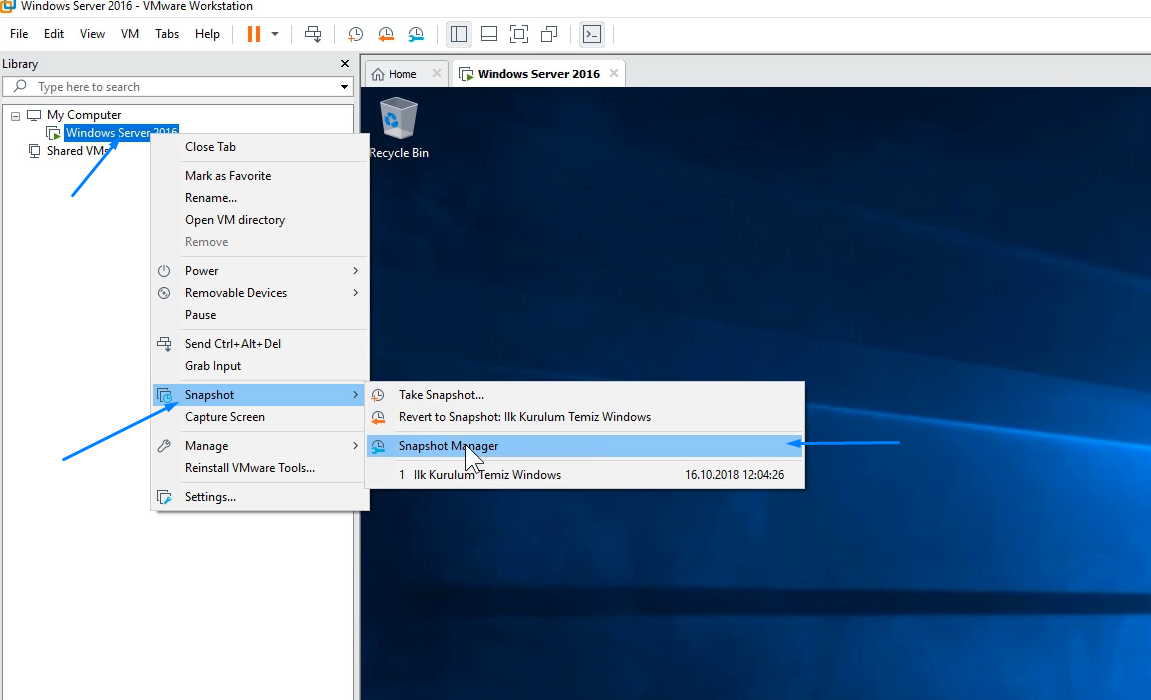Close the Home tab
This screenshot has height=700, width=1151.
point(437,73)
